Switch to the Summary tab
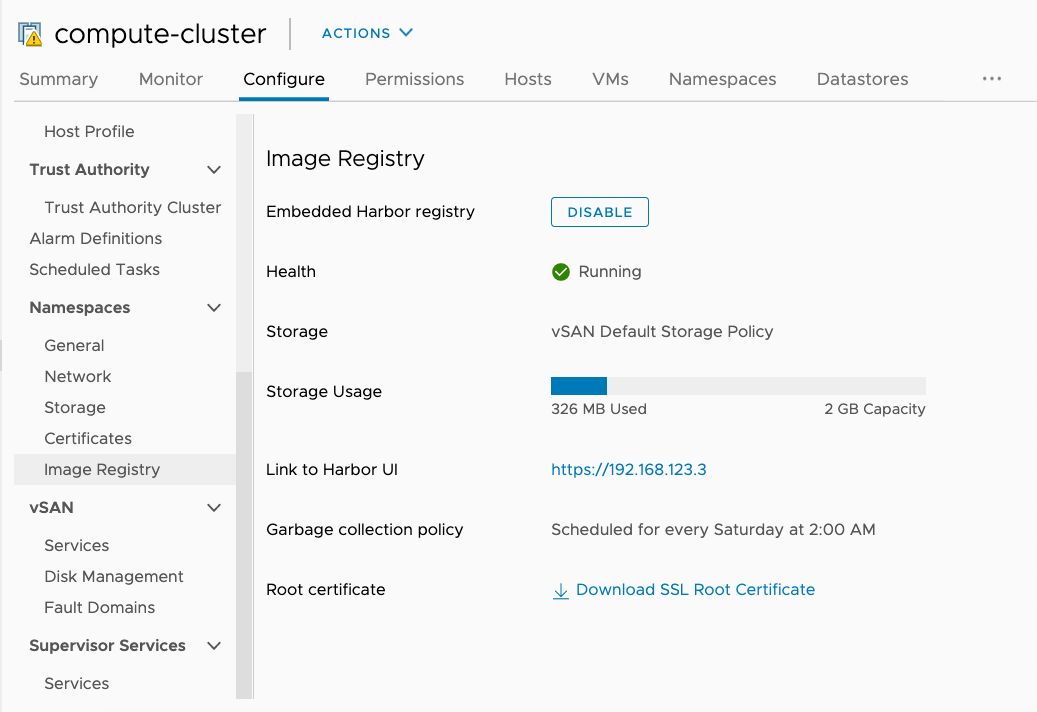 click(59, 79)
